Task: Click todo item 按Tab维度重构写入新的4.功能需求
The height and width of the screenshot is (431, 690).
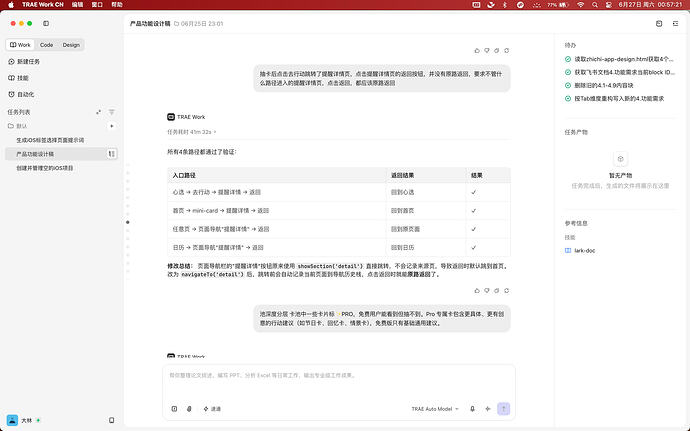Action: pyautogui.click(x=614, y=99)
